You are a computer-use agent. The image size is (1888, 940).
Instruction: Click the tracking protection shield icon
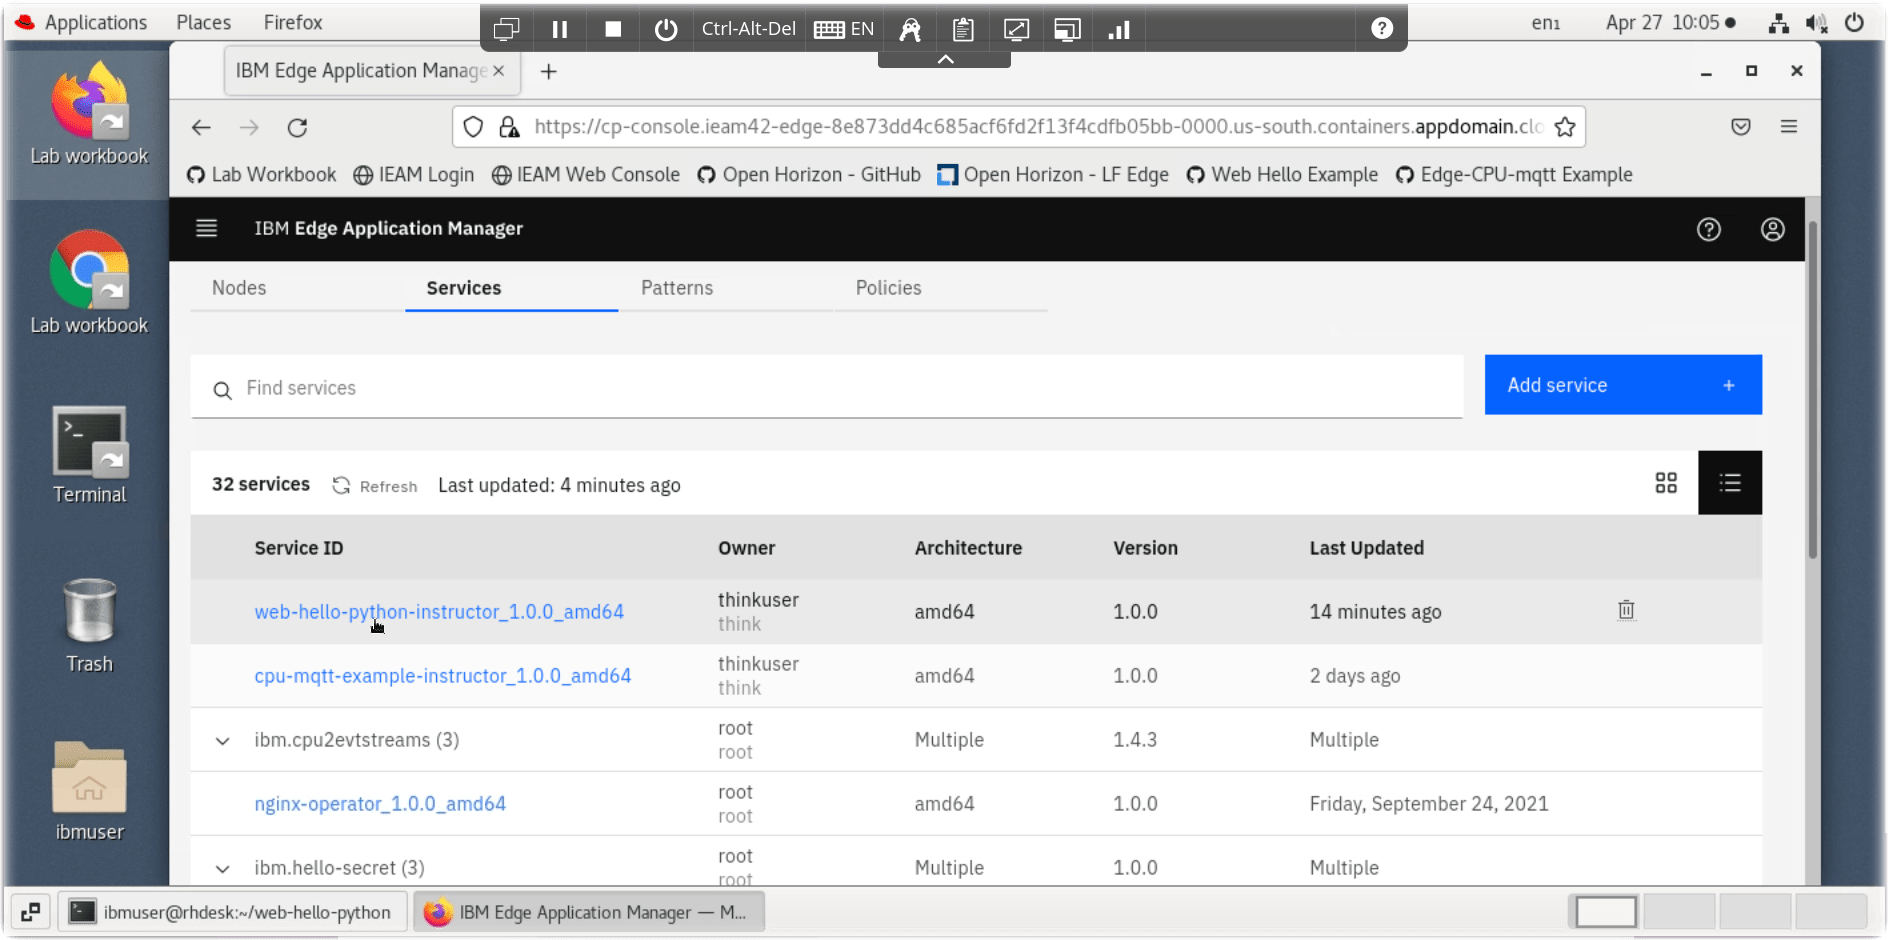click(474, 127)
